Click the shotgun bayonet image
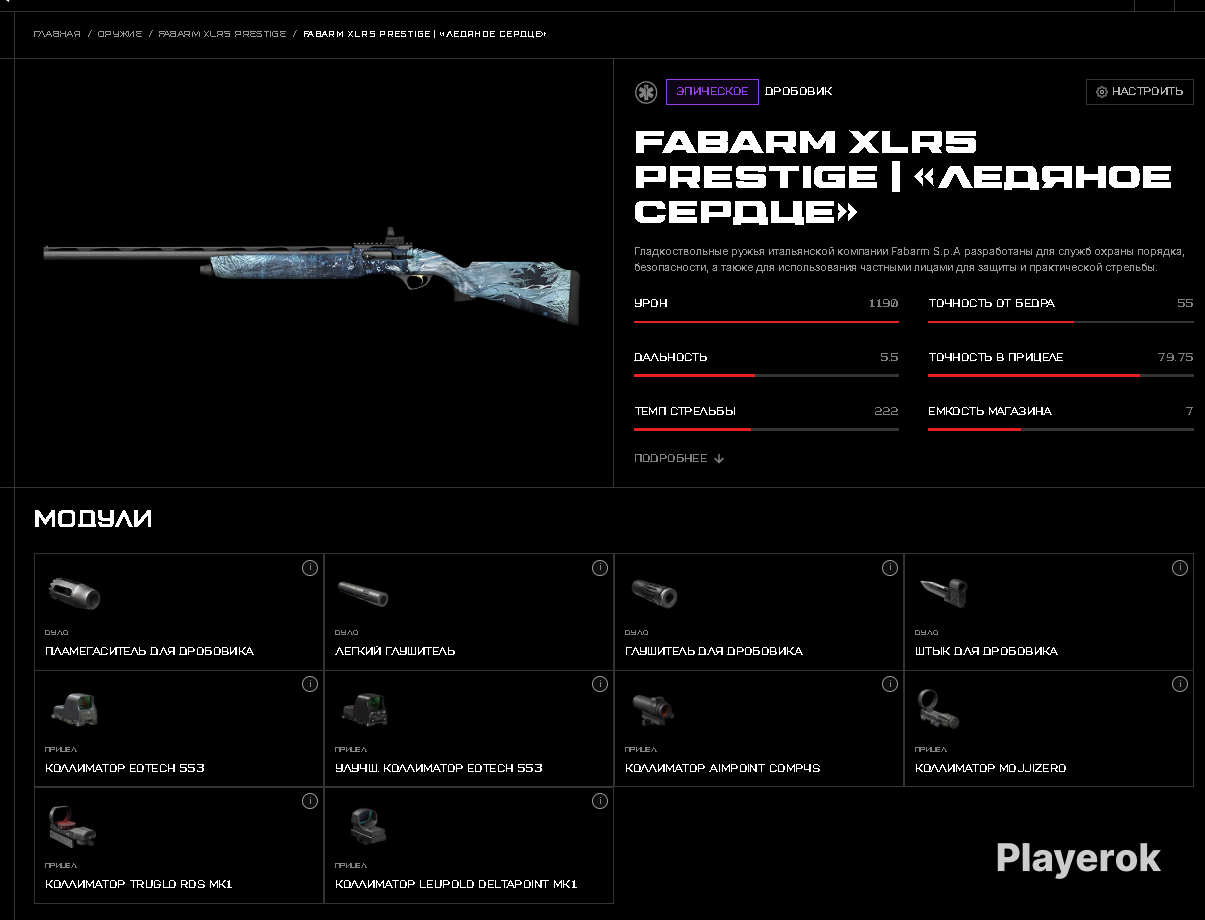 point(942,593)
